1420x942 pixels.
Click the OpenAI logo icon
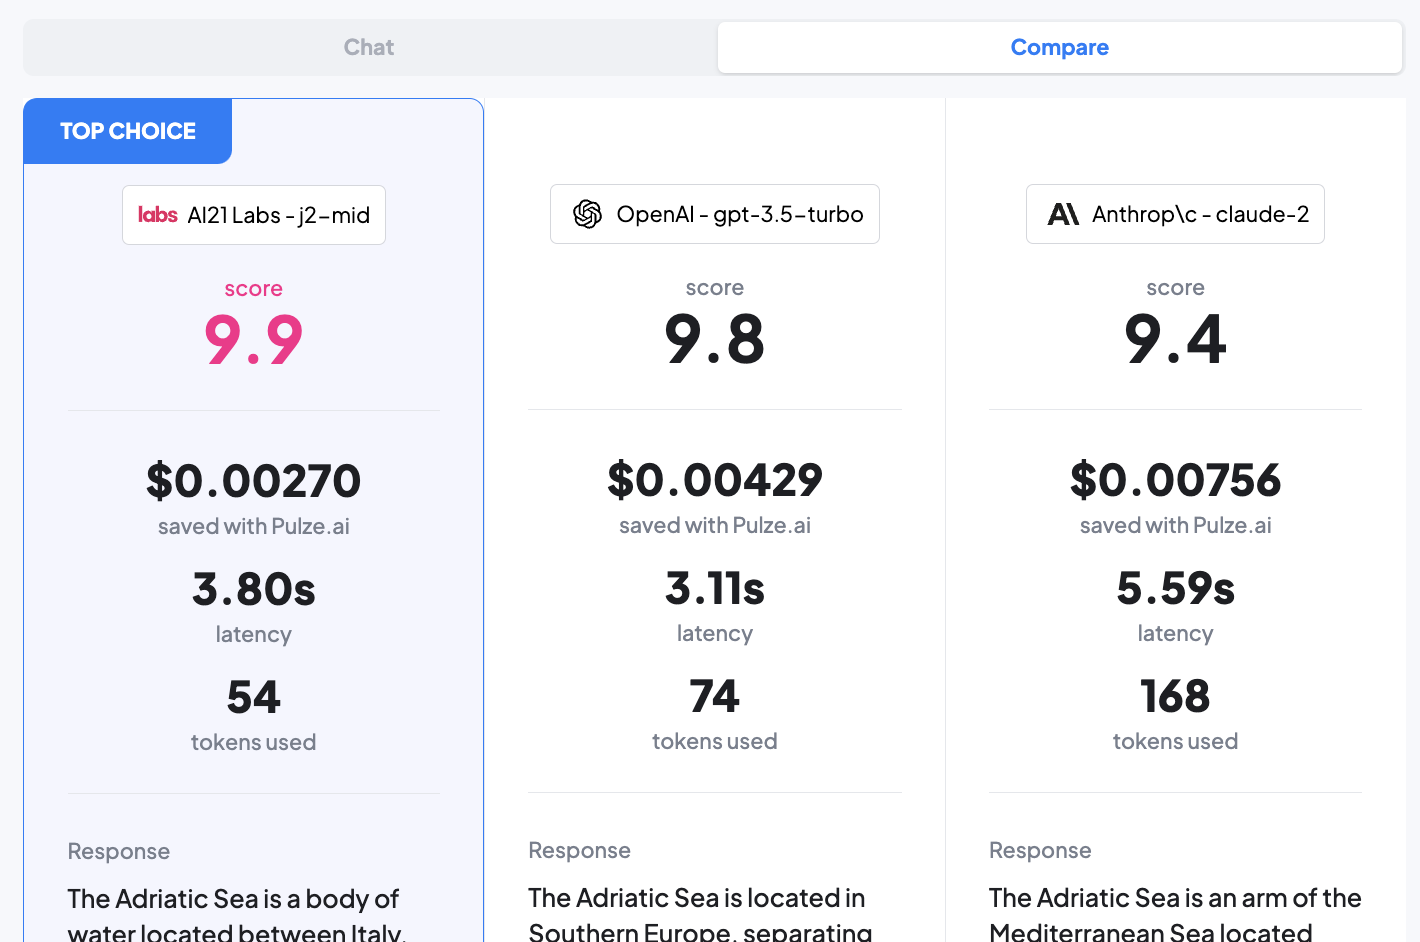587,214
